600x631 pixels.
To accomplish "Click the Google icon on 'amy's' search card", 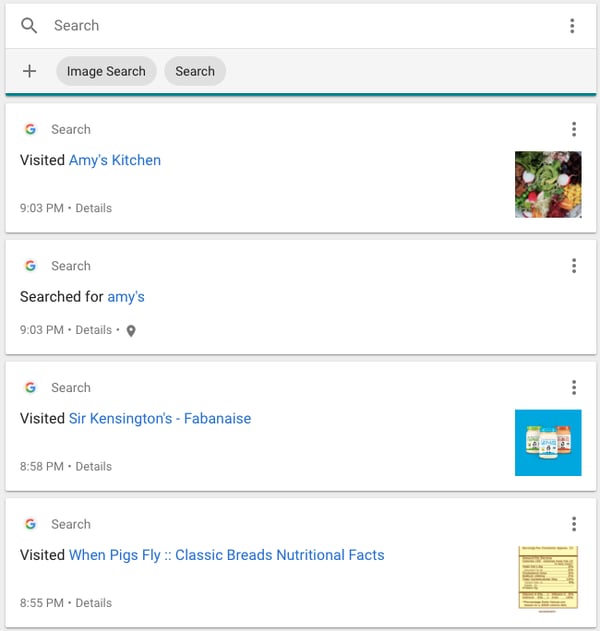I will (x=30, y=266).
